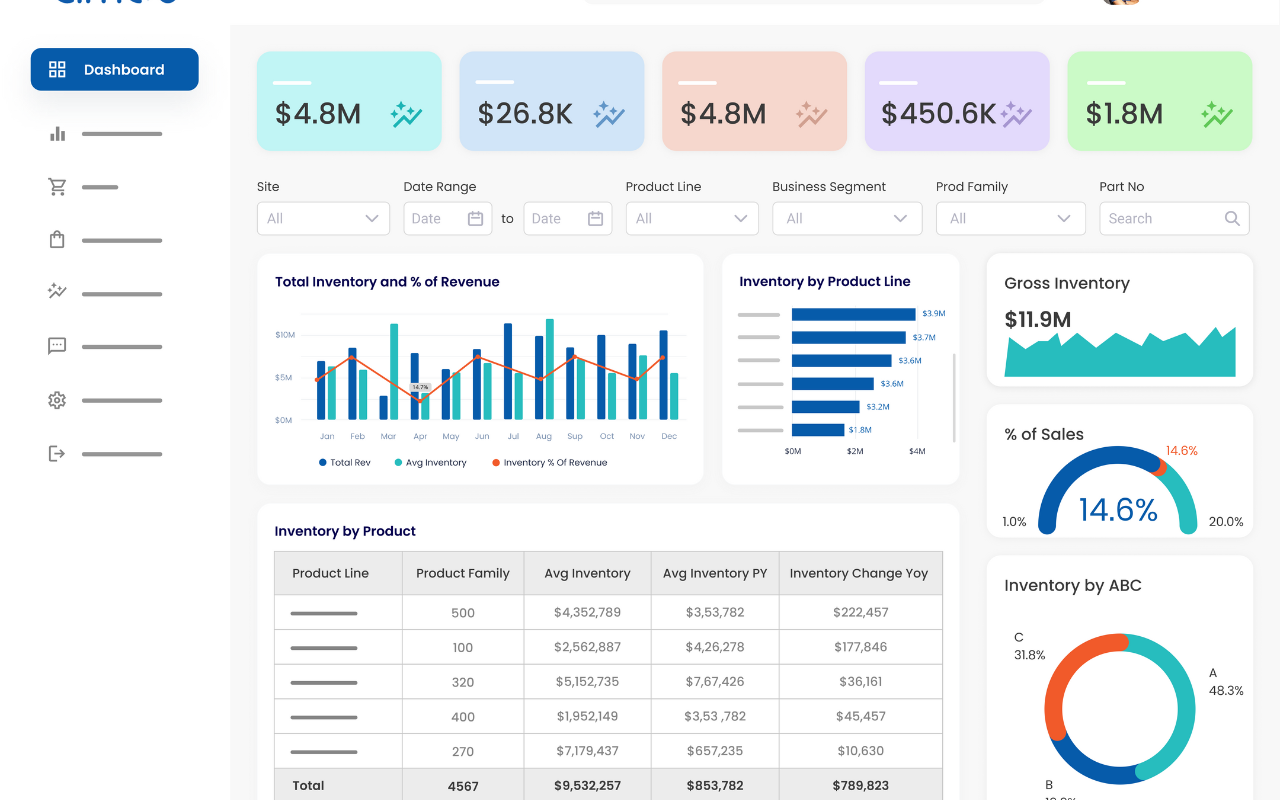Open calendar icon in start Date field

pos(475,218)
